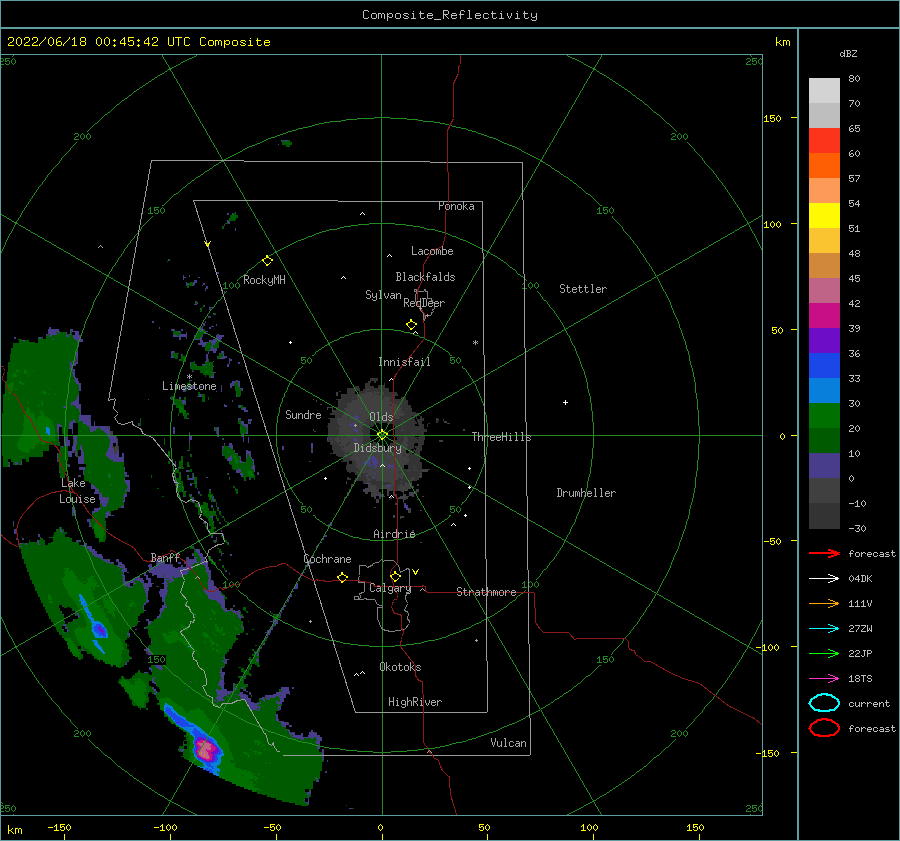
Task: Click the Strathmore town label
Action: (486, 592)
